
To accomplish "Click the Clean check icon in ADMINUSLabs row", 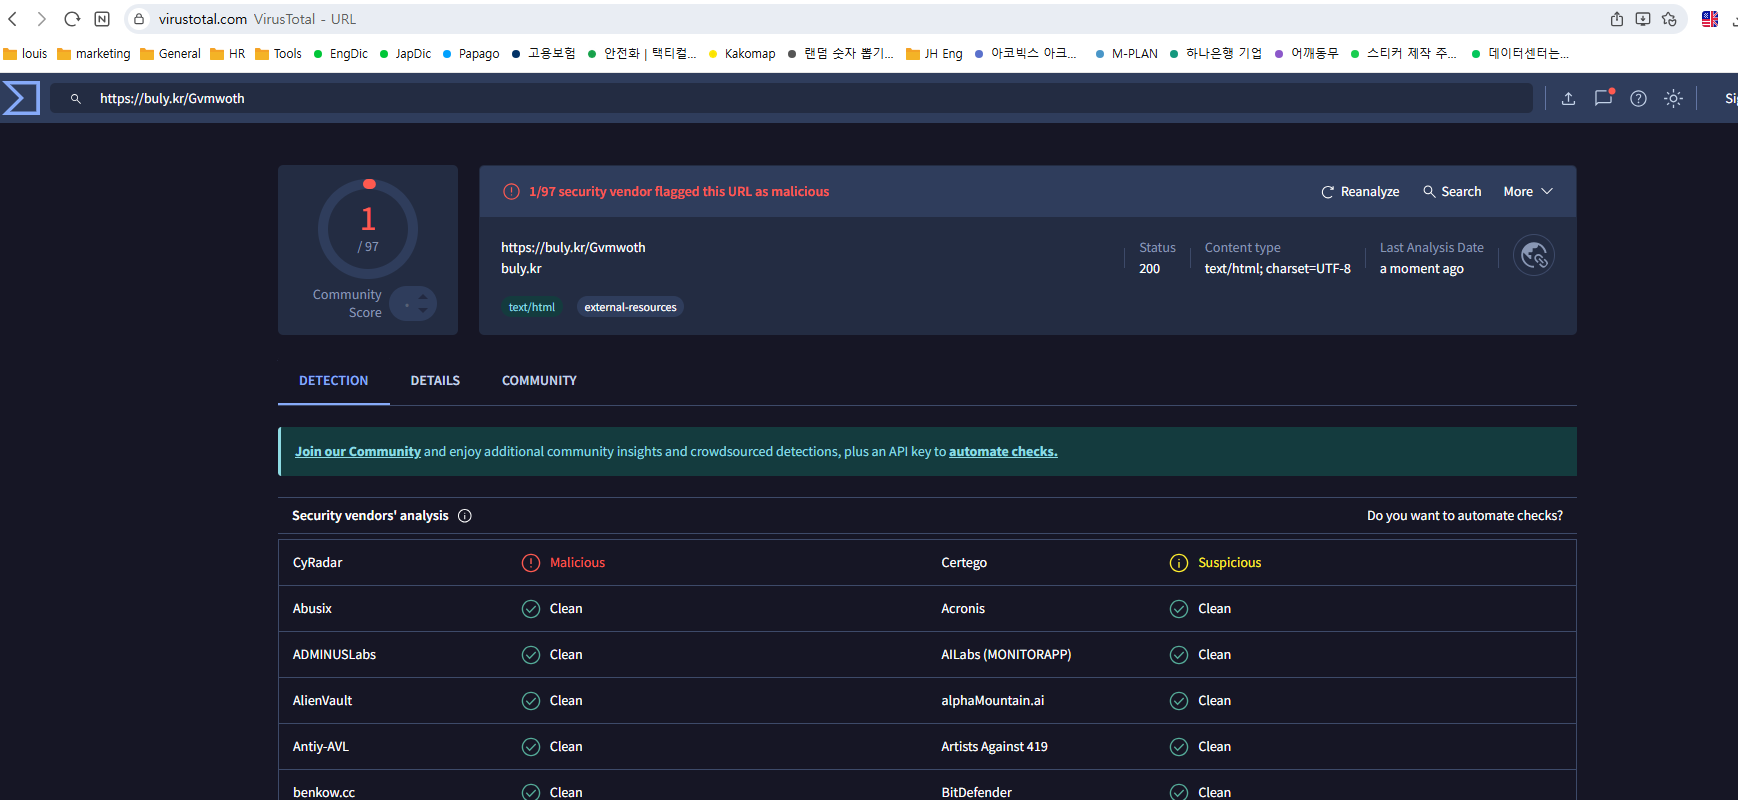I will pyautogui.click(x=531, y=655).
